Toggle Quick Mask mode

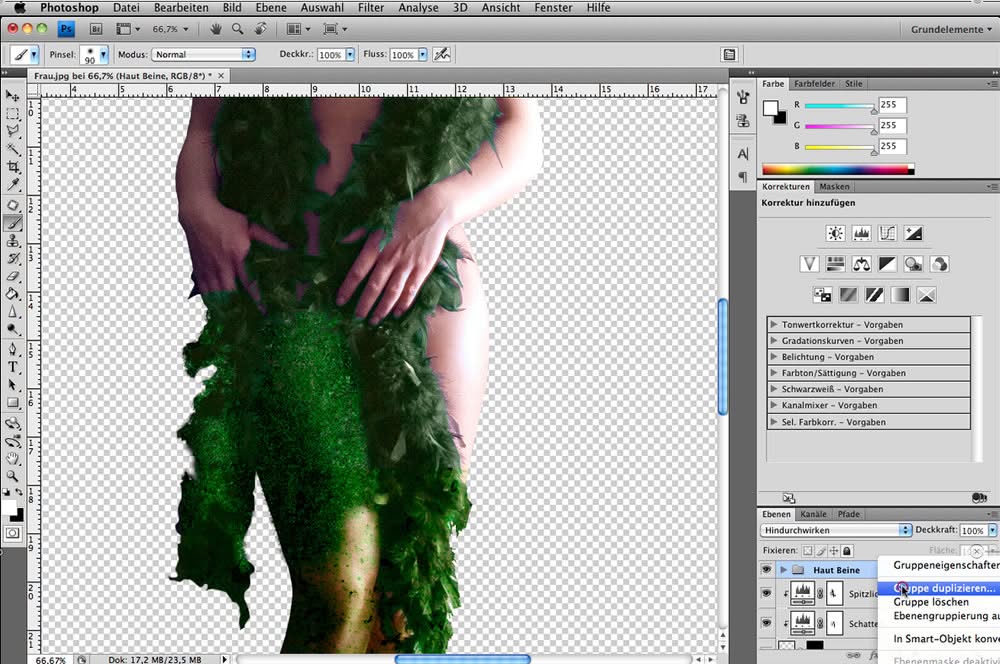pos(13,533)
